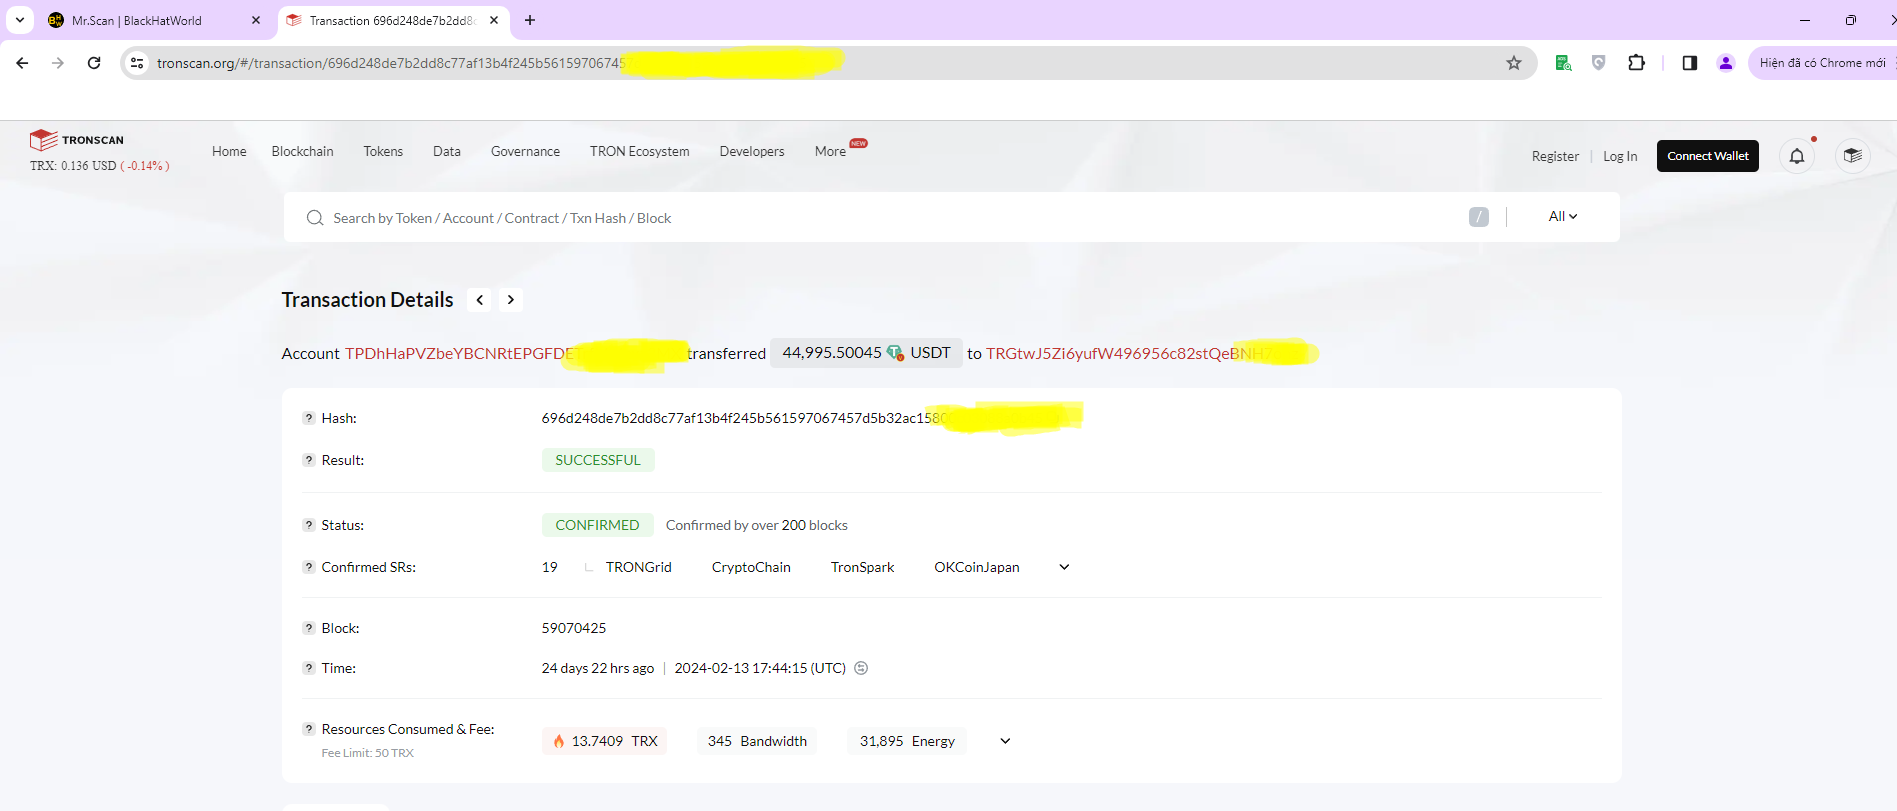Go to next transaction arrow

pyautogui.click(x=511, y=300)
